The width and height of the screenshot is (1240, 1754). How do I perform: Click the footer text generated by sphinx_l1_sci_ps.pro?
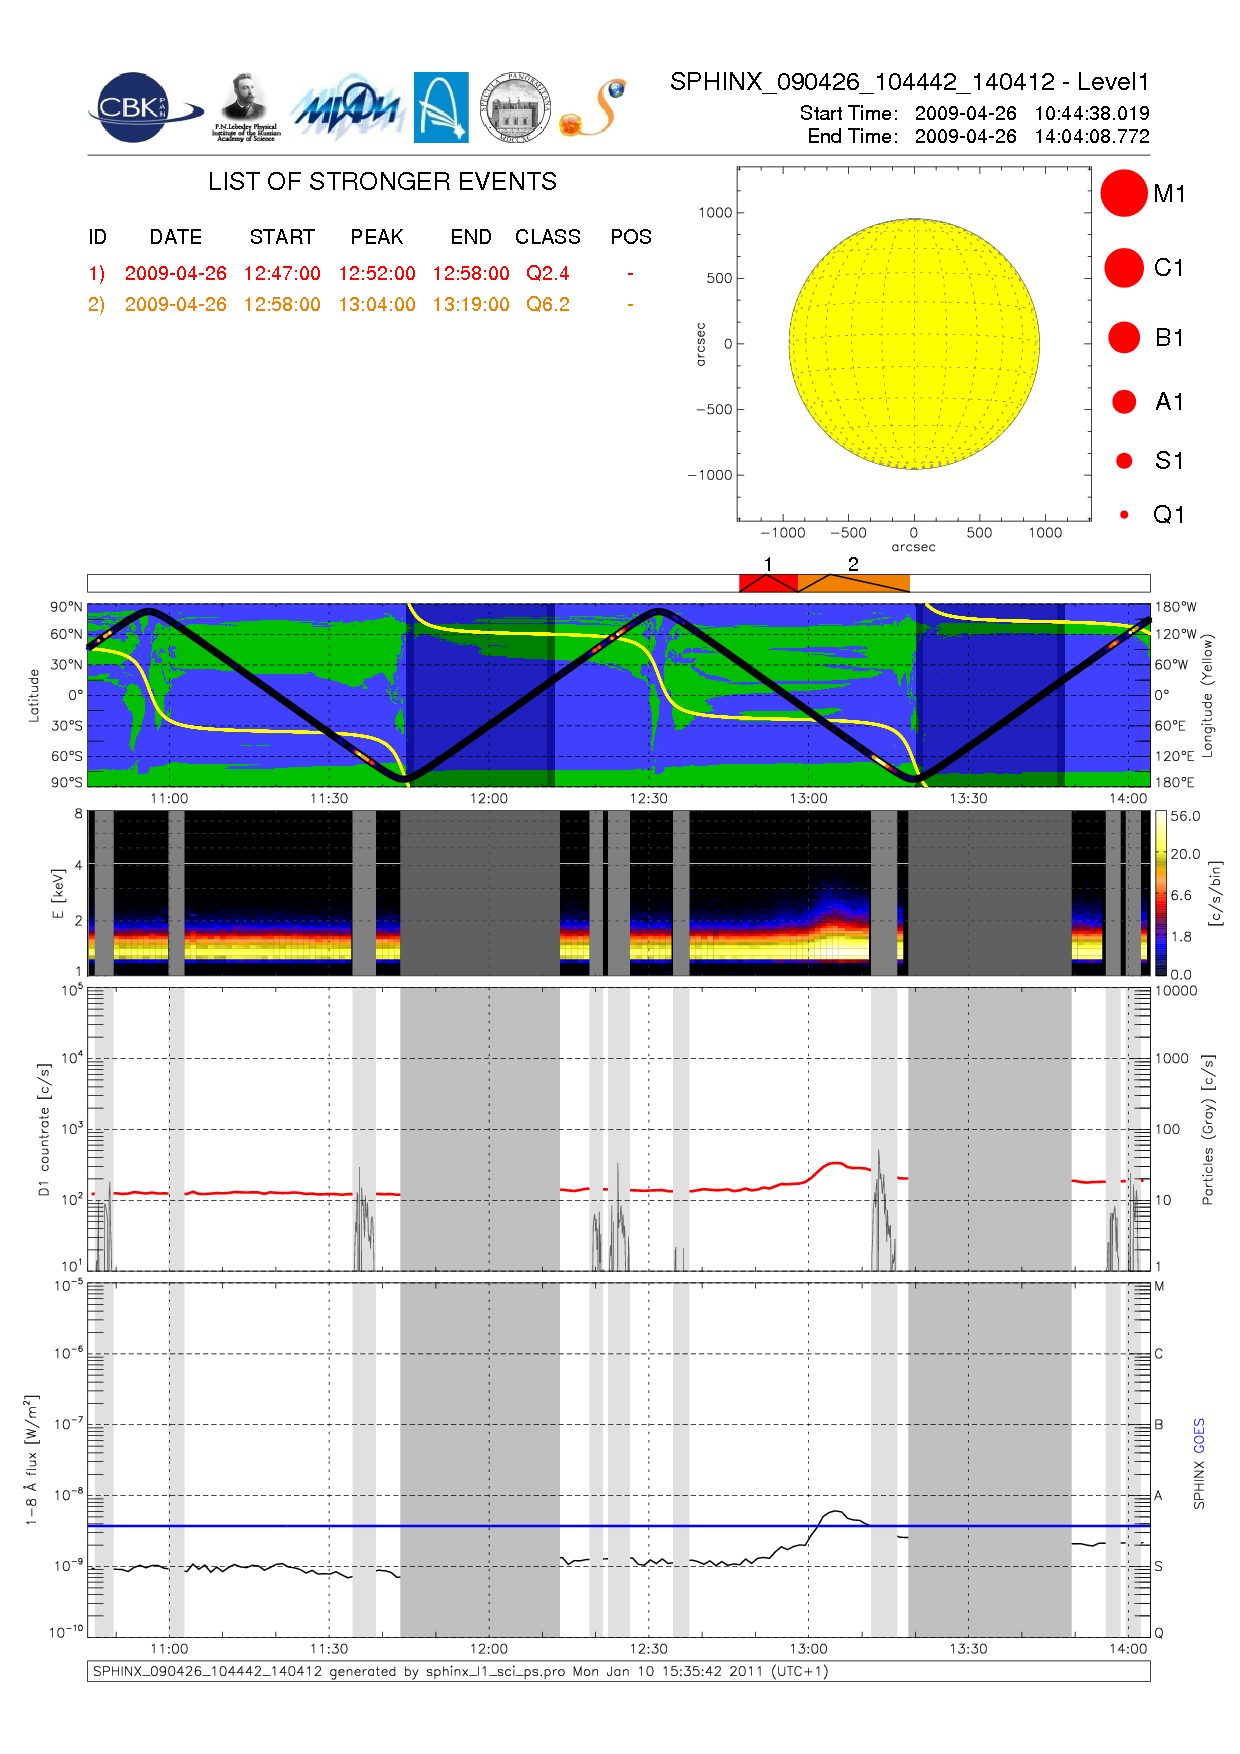(x=460, y=1671)
